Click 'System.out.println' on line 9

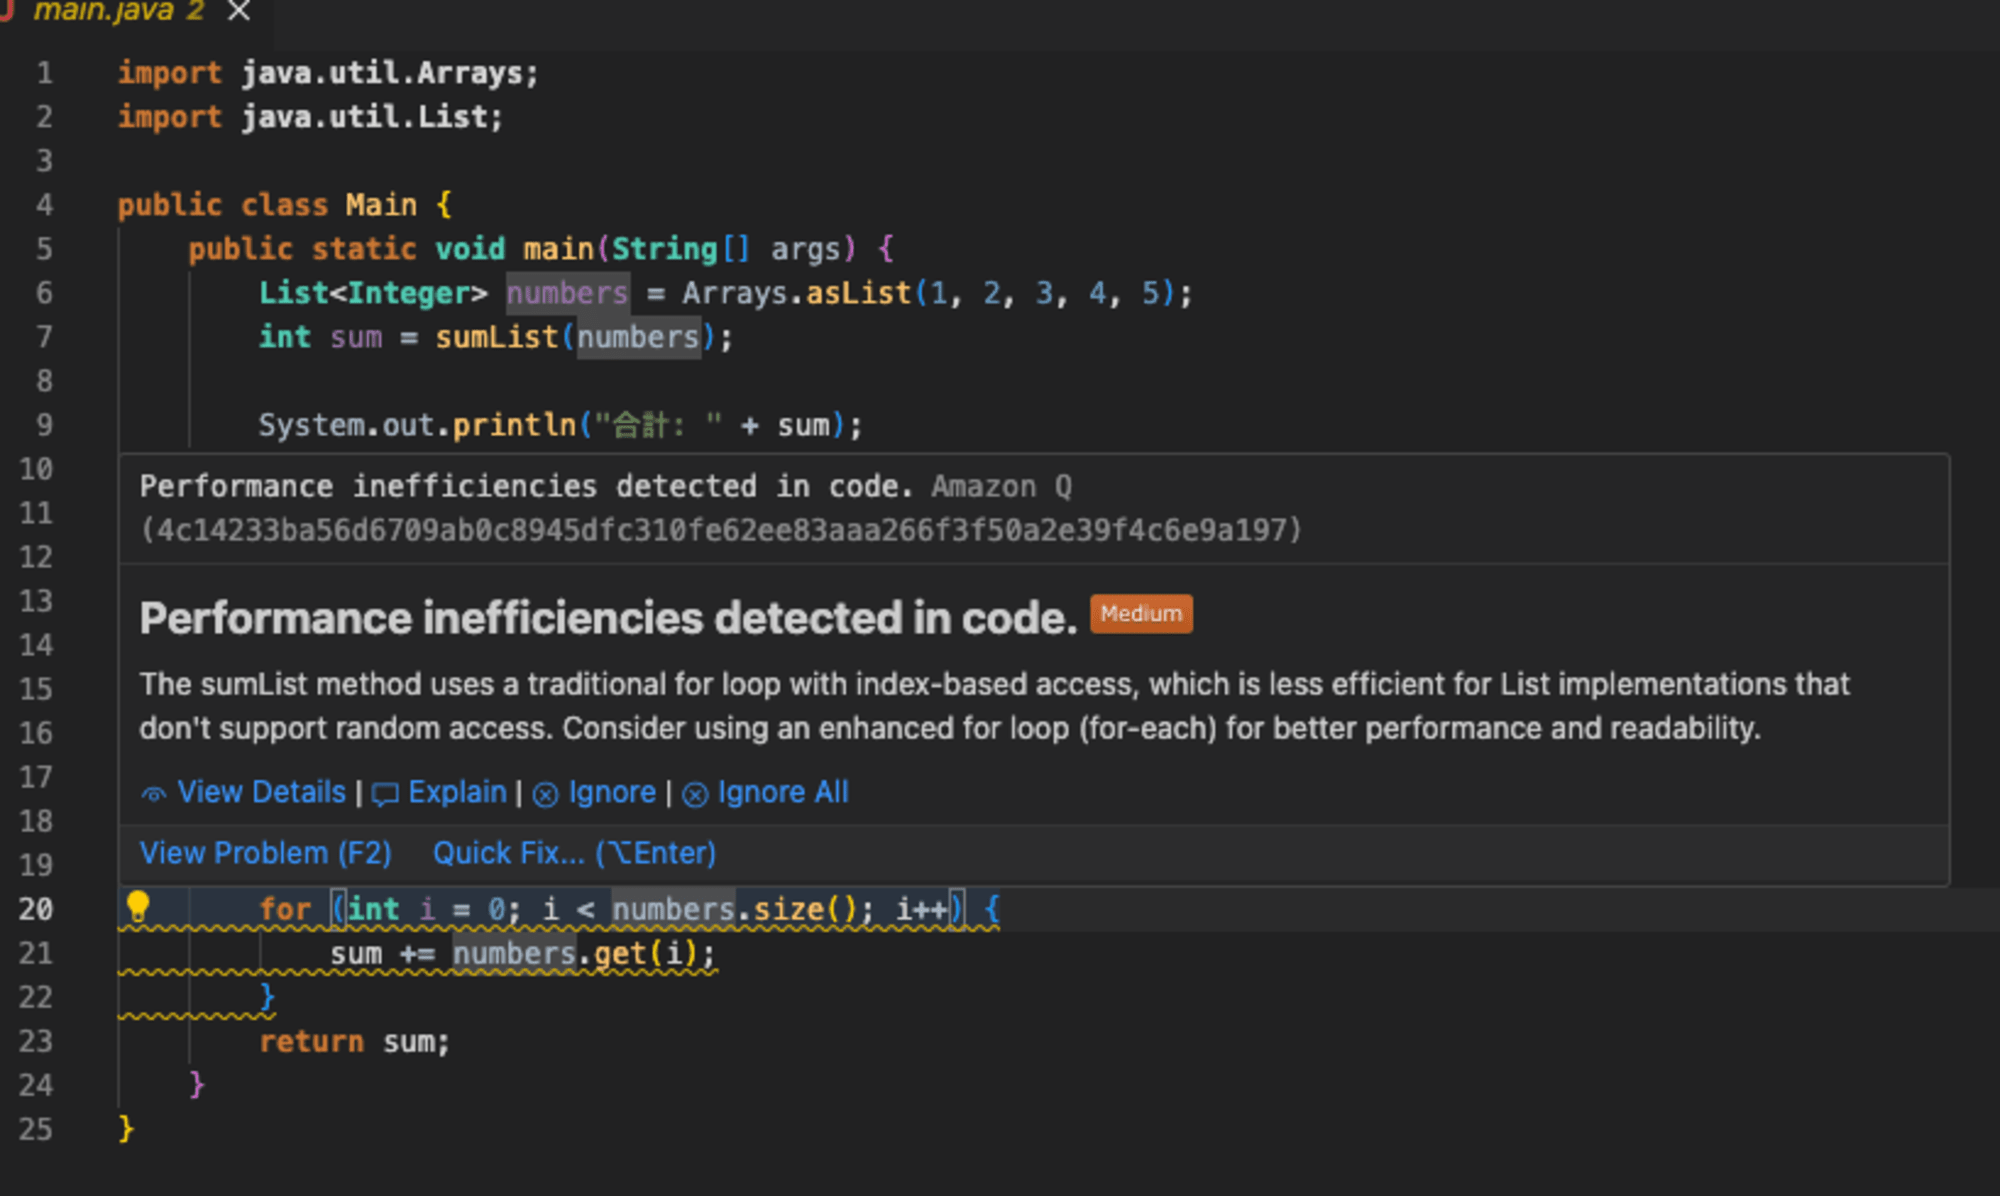click(417, 425)
